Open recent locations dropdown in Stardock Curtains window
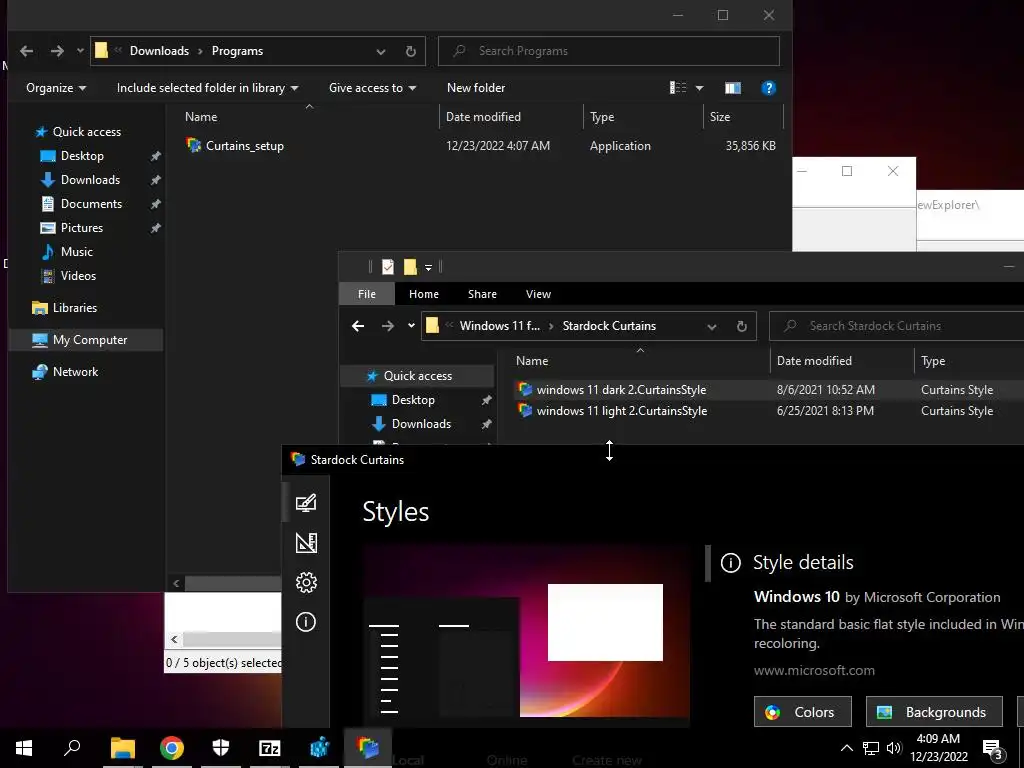Image resolution: width=1024 pixels, height=768 pixels. click(x=411, y=326)
